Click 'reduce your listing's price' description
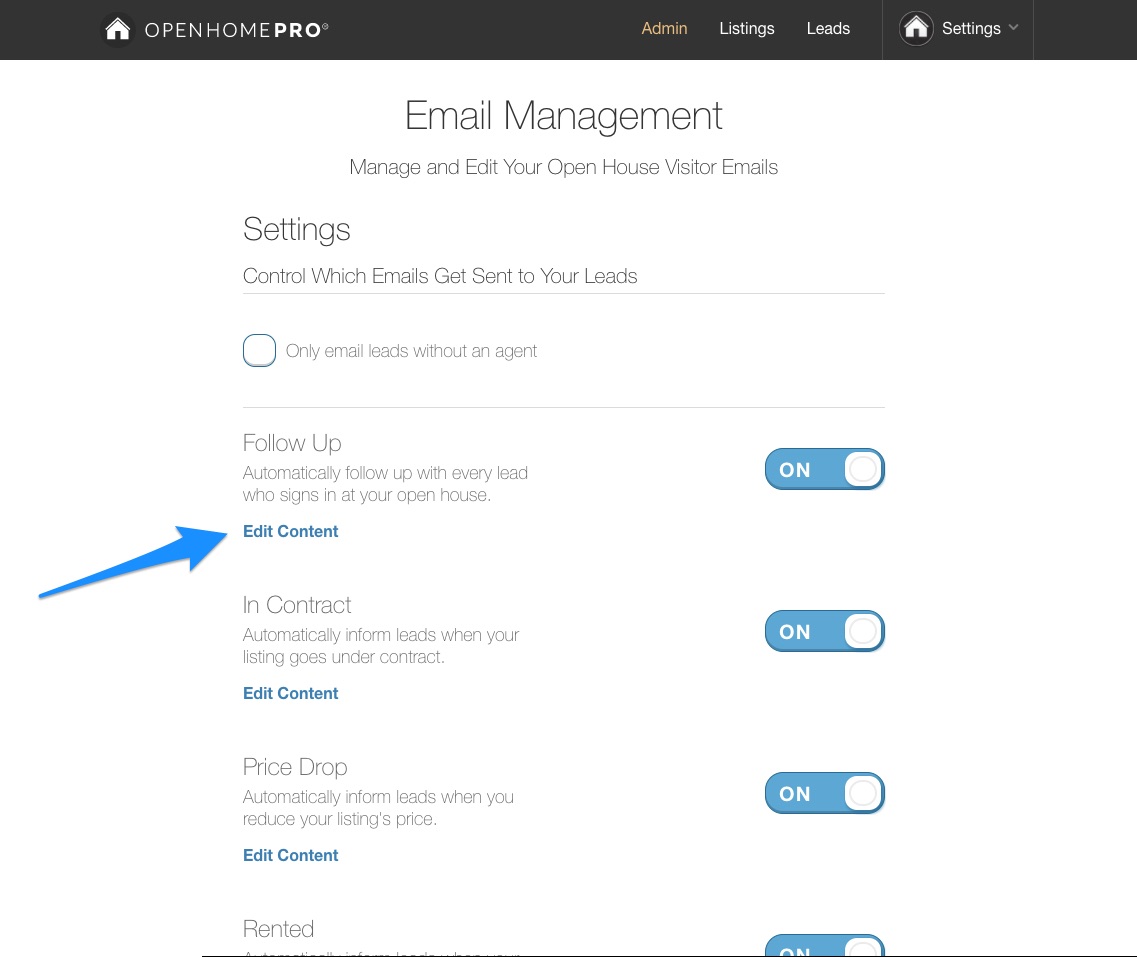The height and width of the screenshot is (957, 1137). pos(340,819)
